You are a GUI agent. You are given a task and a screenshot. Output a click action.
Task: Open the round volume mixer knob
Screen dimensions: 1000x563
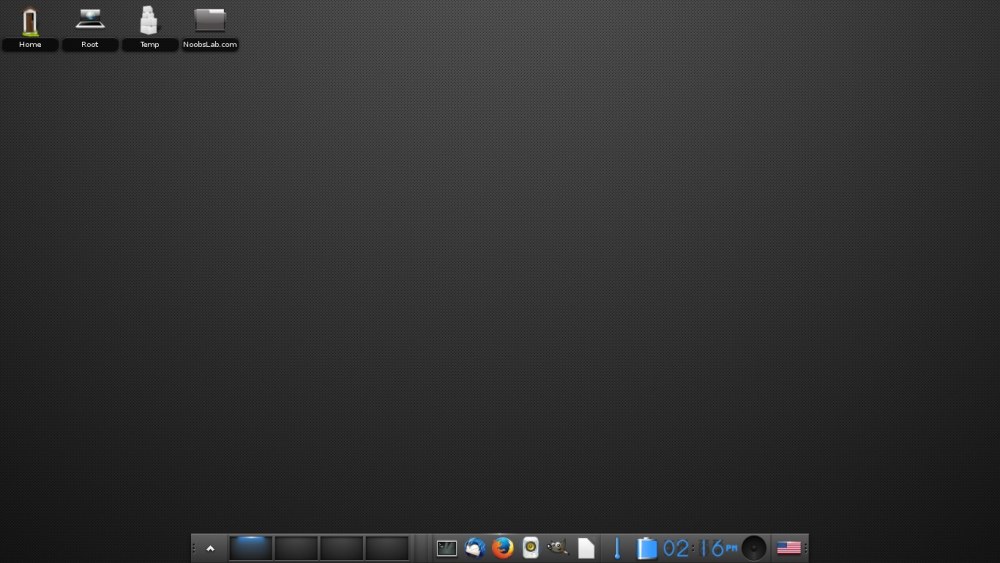[x=754, y=548]
